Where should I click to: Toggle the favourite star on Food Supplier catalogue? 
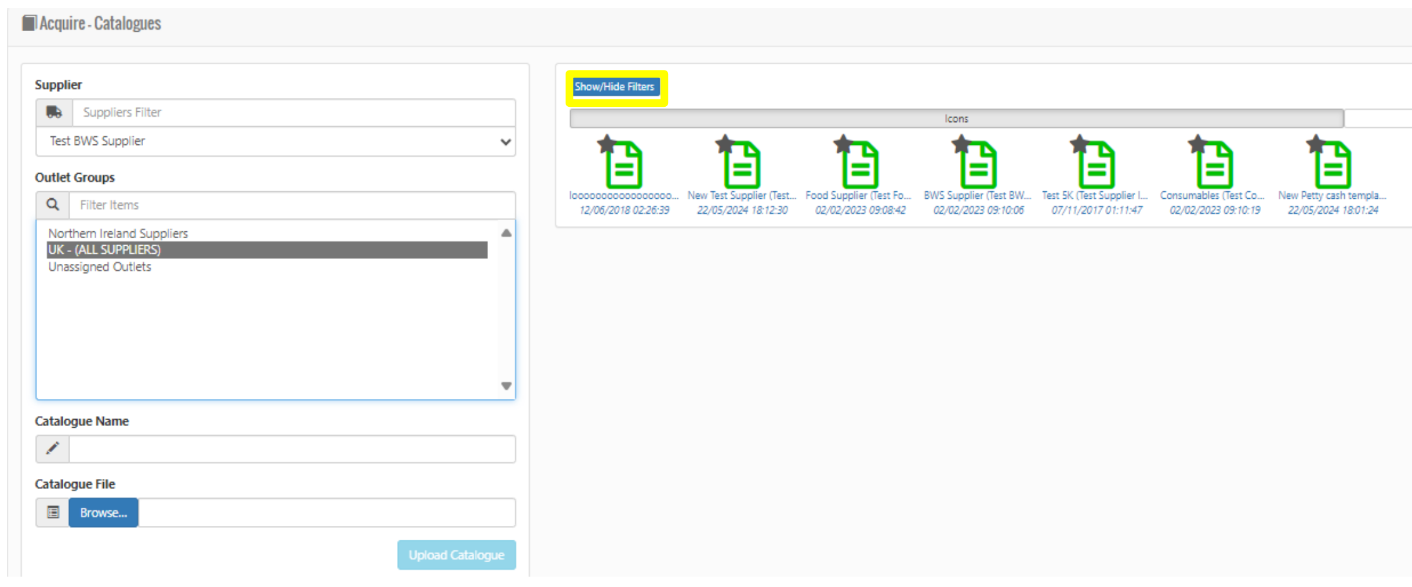coord(842,145)
